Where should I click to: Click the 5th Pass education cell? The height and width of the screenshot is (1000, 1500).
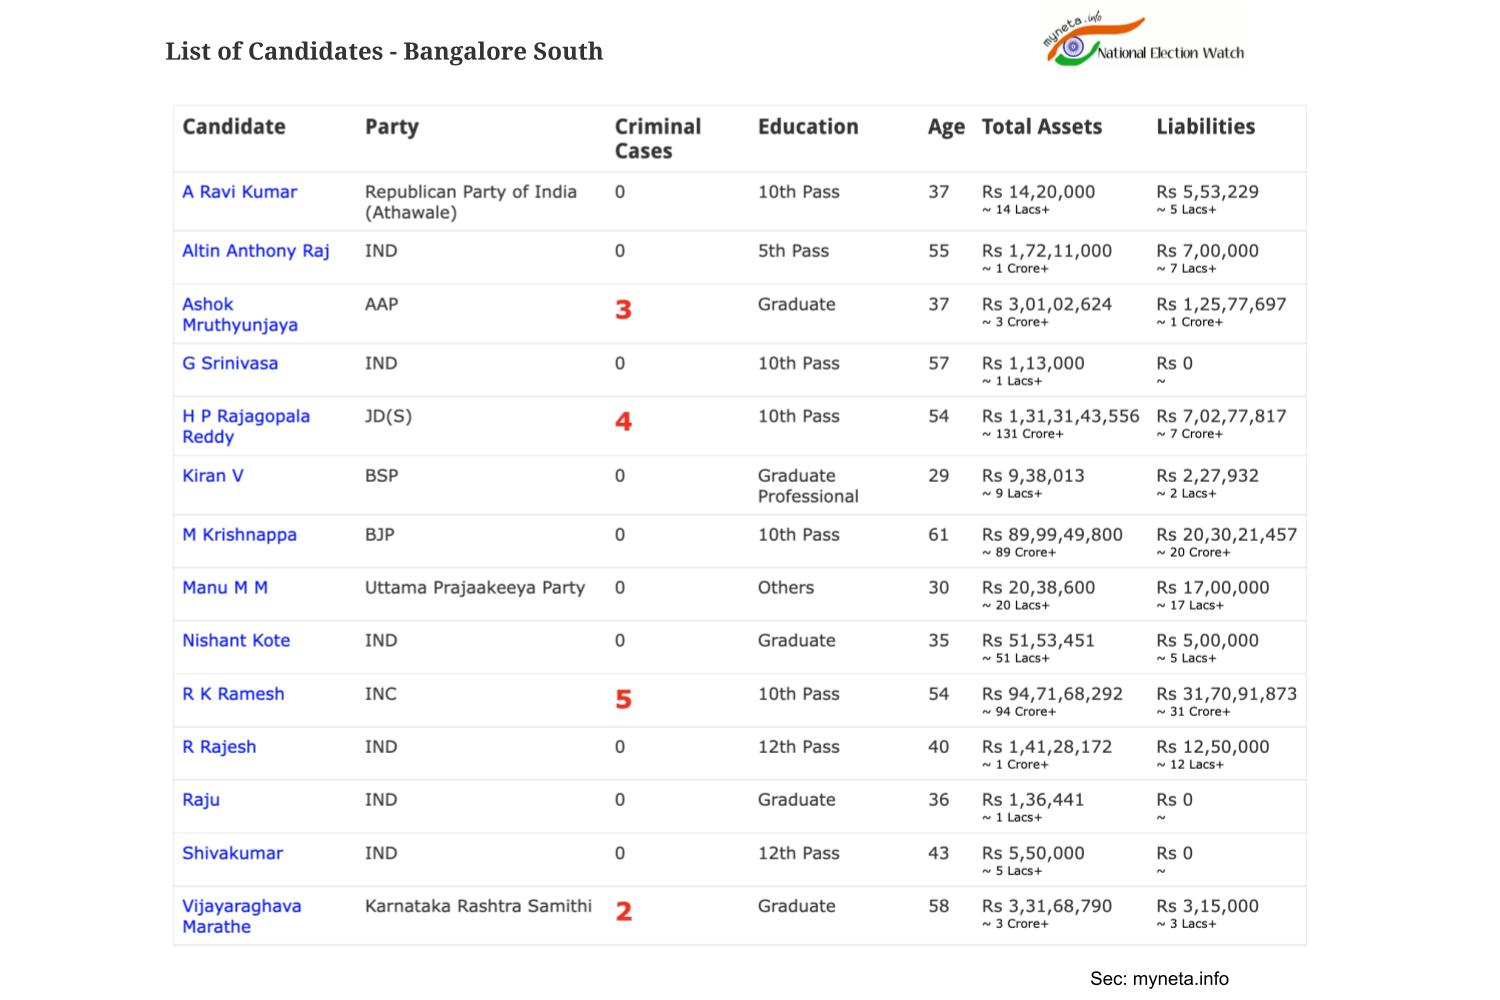[793, 251]
